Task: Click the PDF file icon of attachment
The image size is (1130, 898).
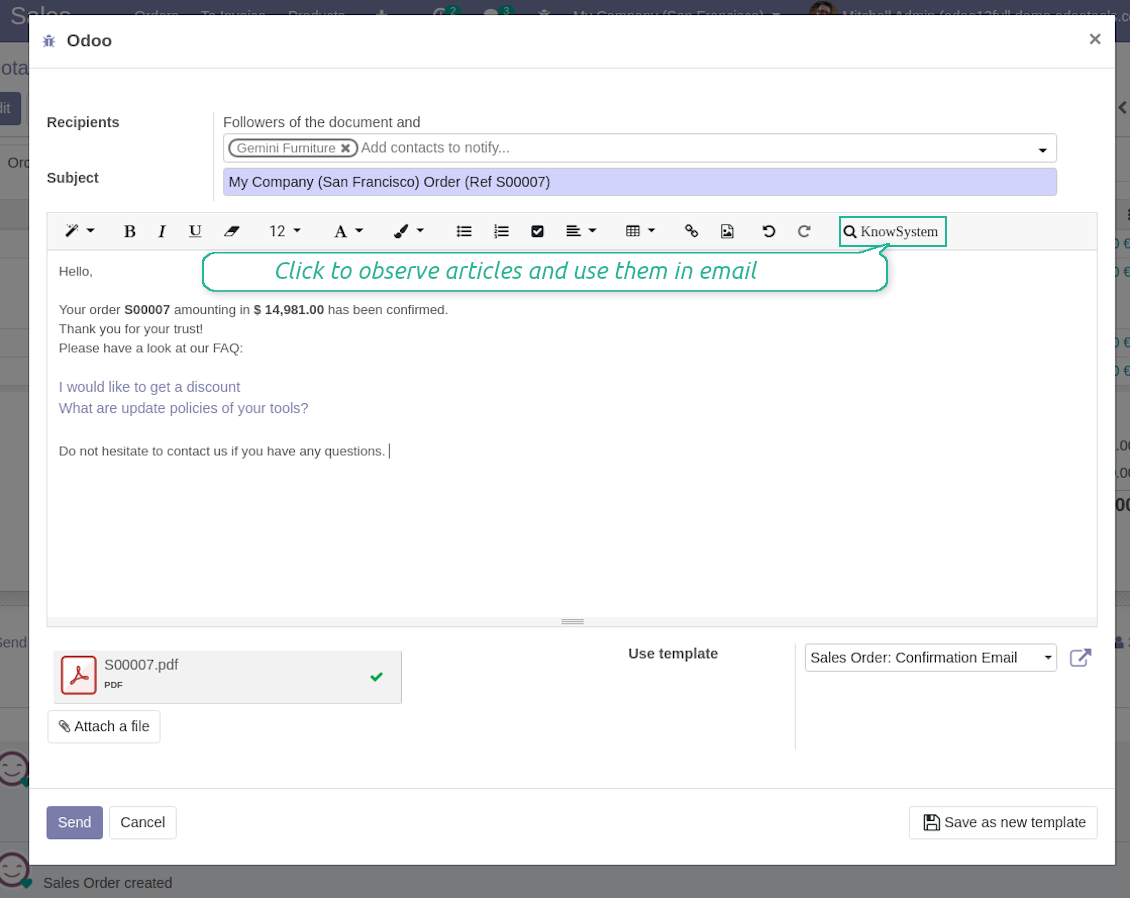Action: [79, 675]
